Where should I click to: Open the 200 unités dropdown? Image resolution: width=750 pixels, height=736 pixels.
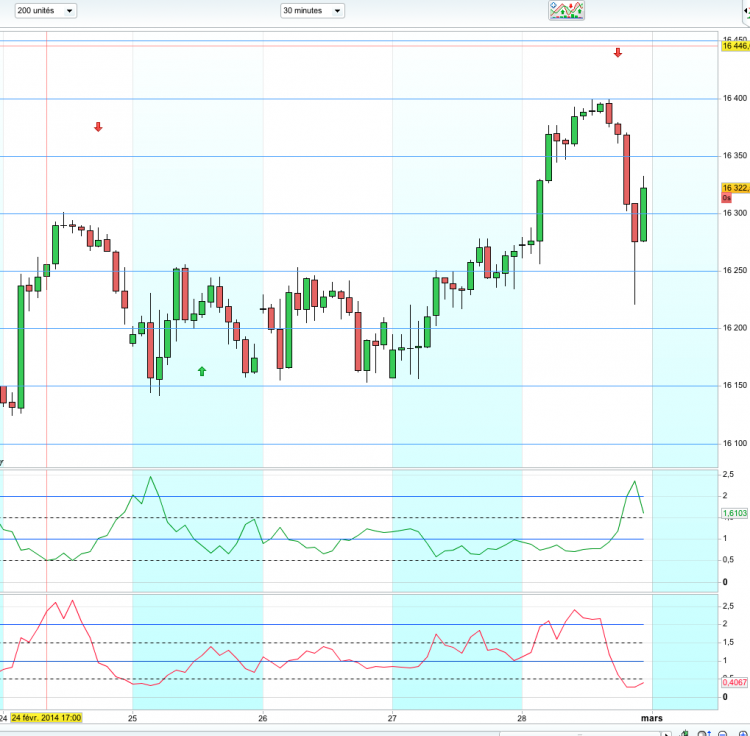(46, 11)
